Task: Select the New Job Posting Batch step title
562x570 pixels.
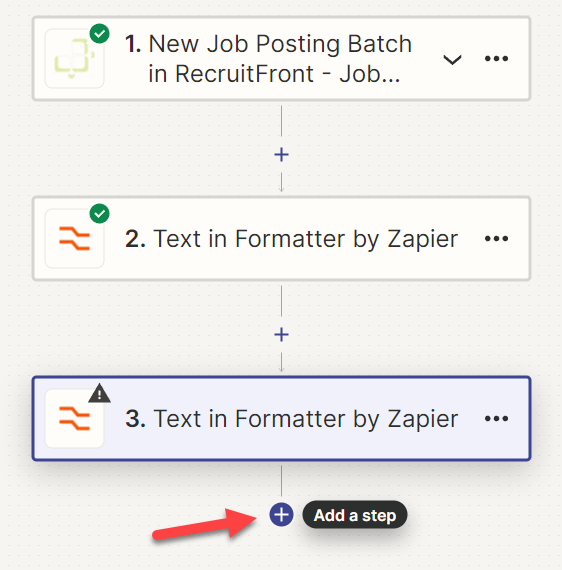Action: (268, 59)
